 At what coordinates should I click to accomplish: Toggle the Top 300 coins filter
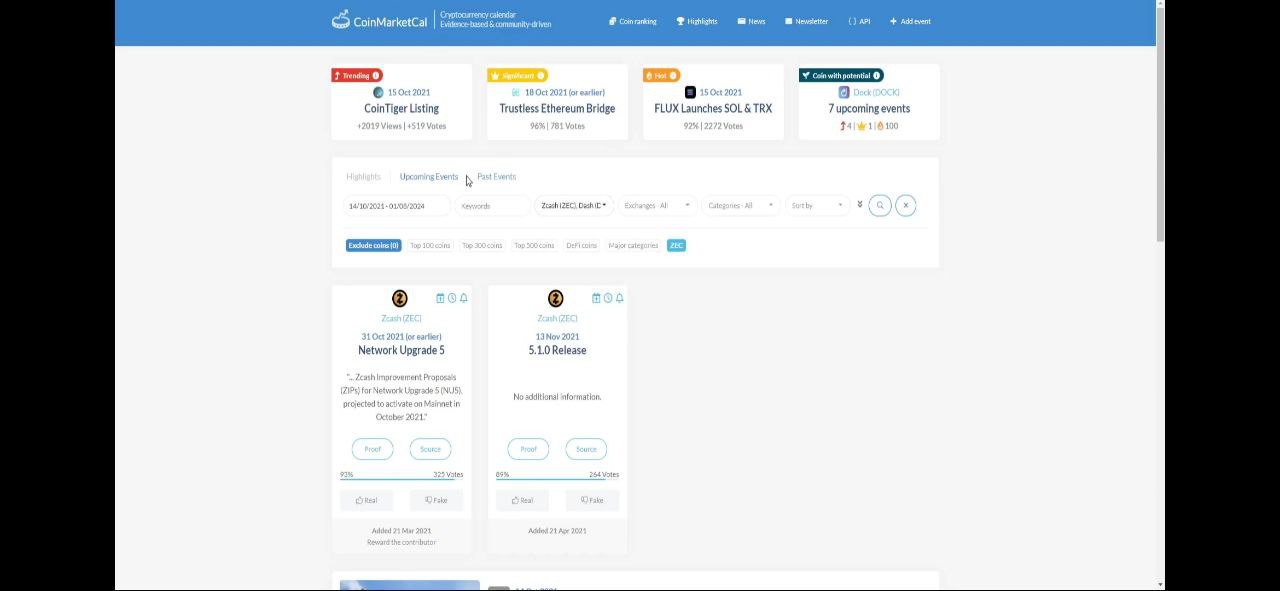pos(482,245)
